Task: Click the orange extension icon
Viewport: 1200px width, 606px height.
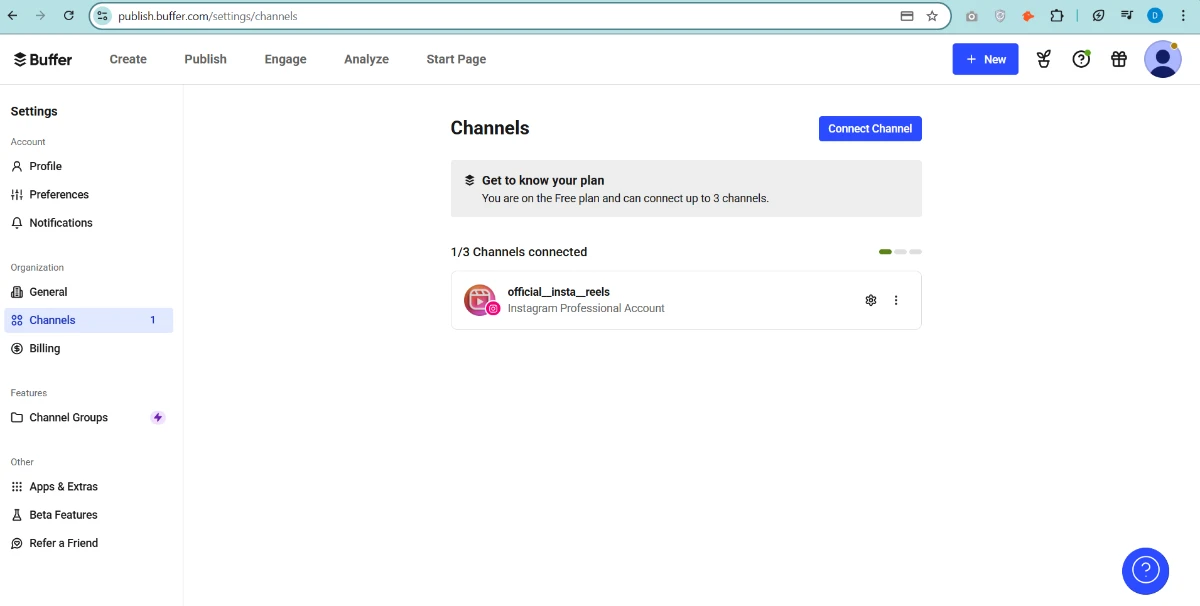Action: (x=1028, y=16)
